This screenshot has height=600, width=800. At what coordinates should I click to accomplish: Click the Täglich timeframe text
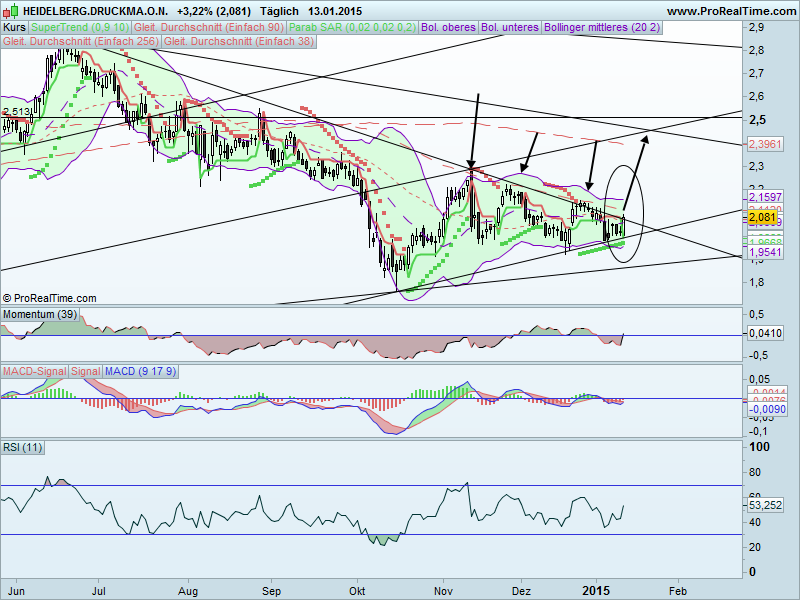279,11
